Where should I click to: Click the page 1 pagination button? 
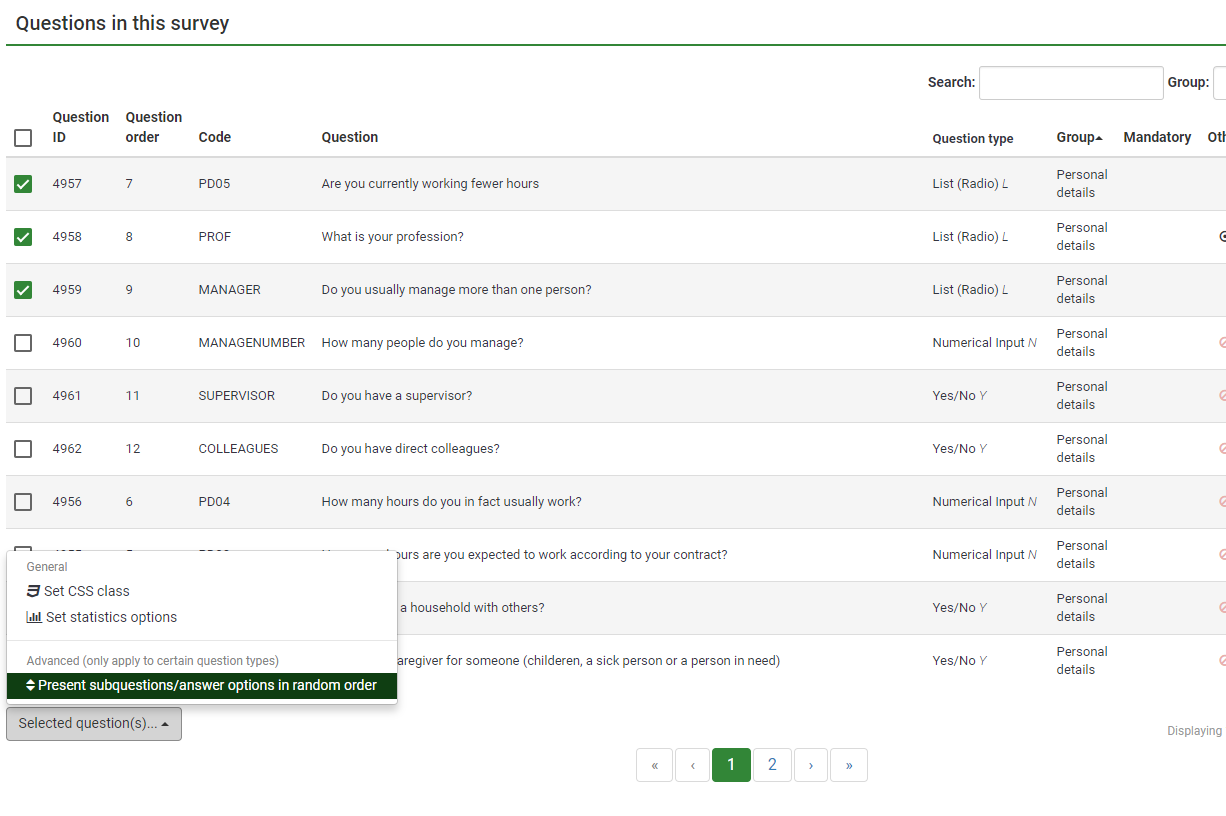[731, 765]
